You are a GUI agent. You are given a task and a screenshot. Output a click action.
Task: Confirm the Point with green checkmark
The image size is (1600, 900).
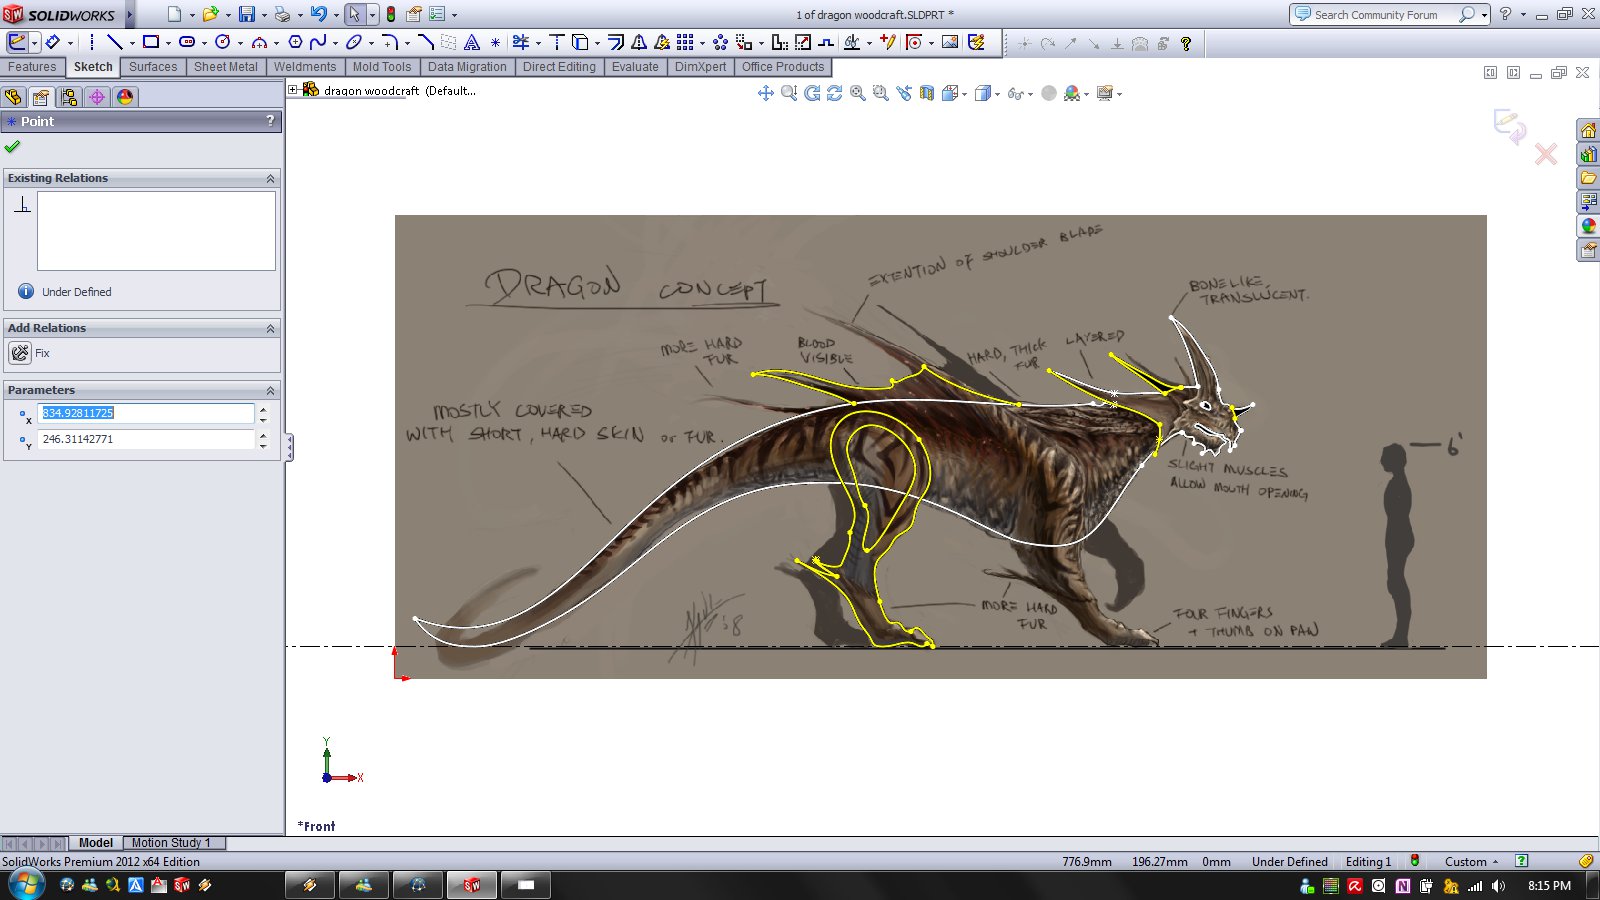[x=12, y=147]
